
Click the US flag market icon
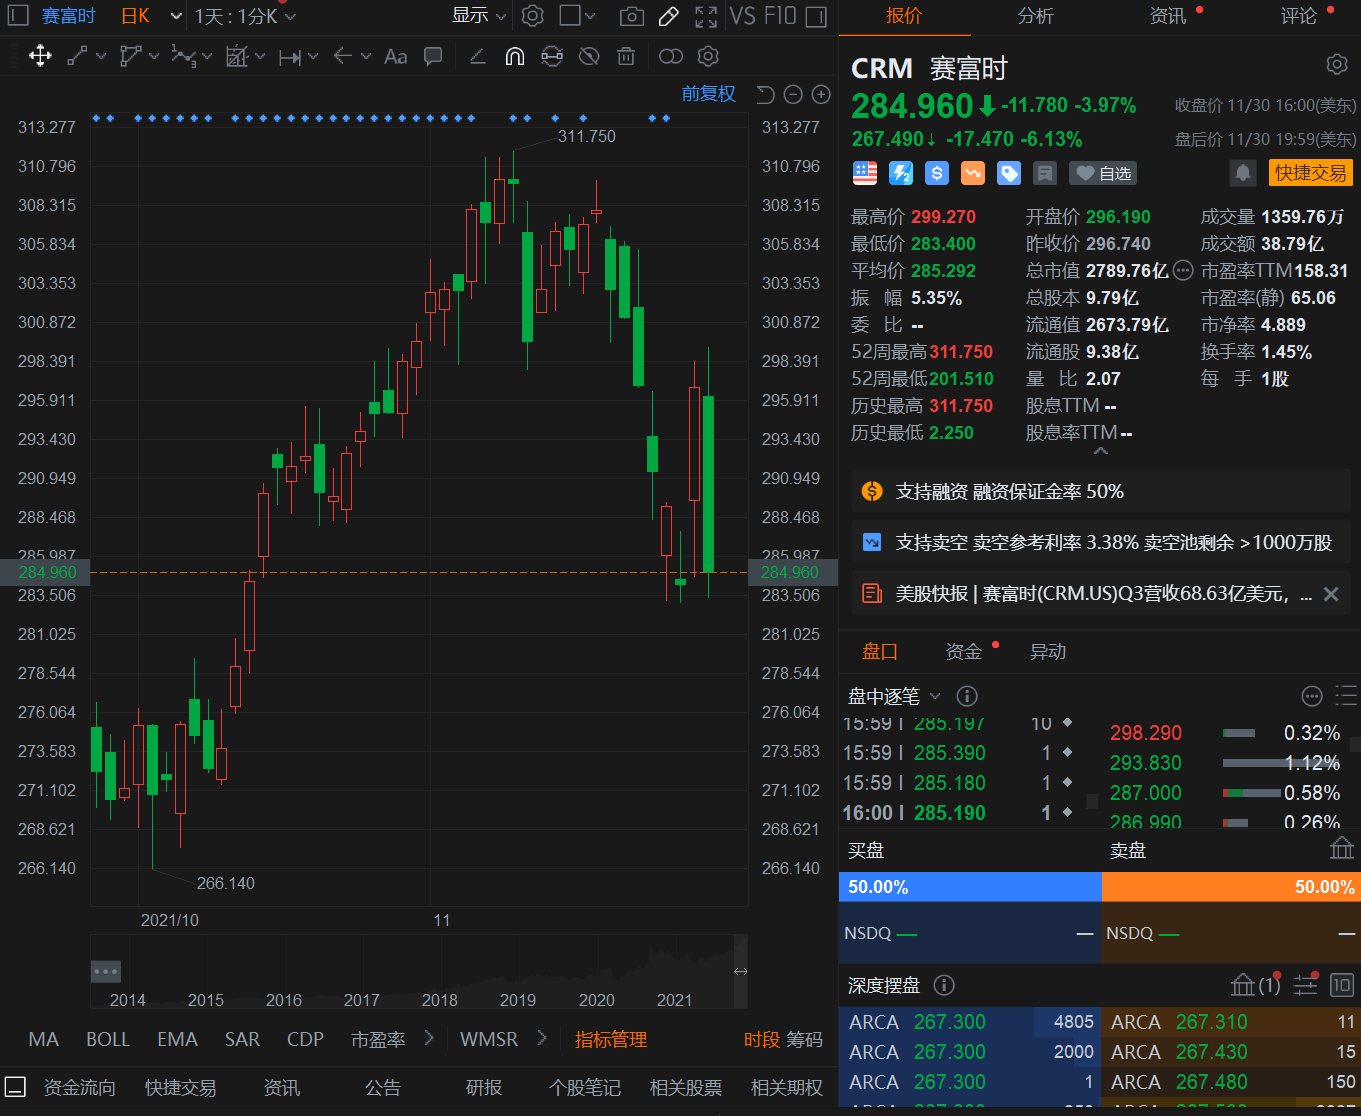865,173
